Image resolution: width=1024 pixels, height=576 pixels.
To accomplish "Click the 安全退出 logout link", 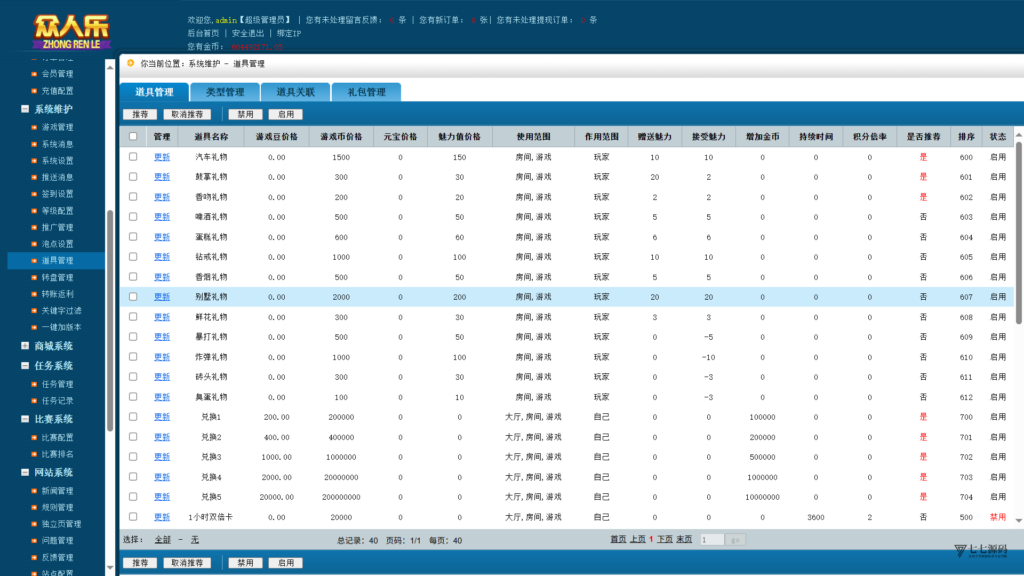I will point(248,33).
